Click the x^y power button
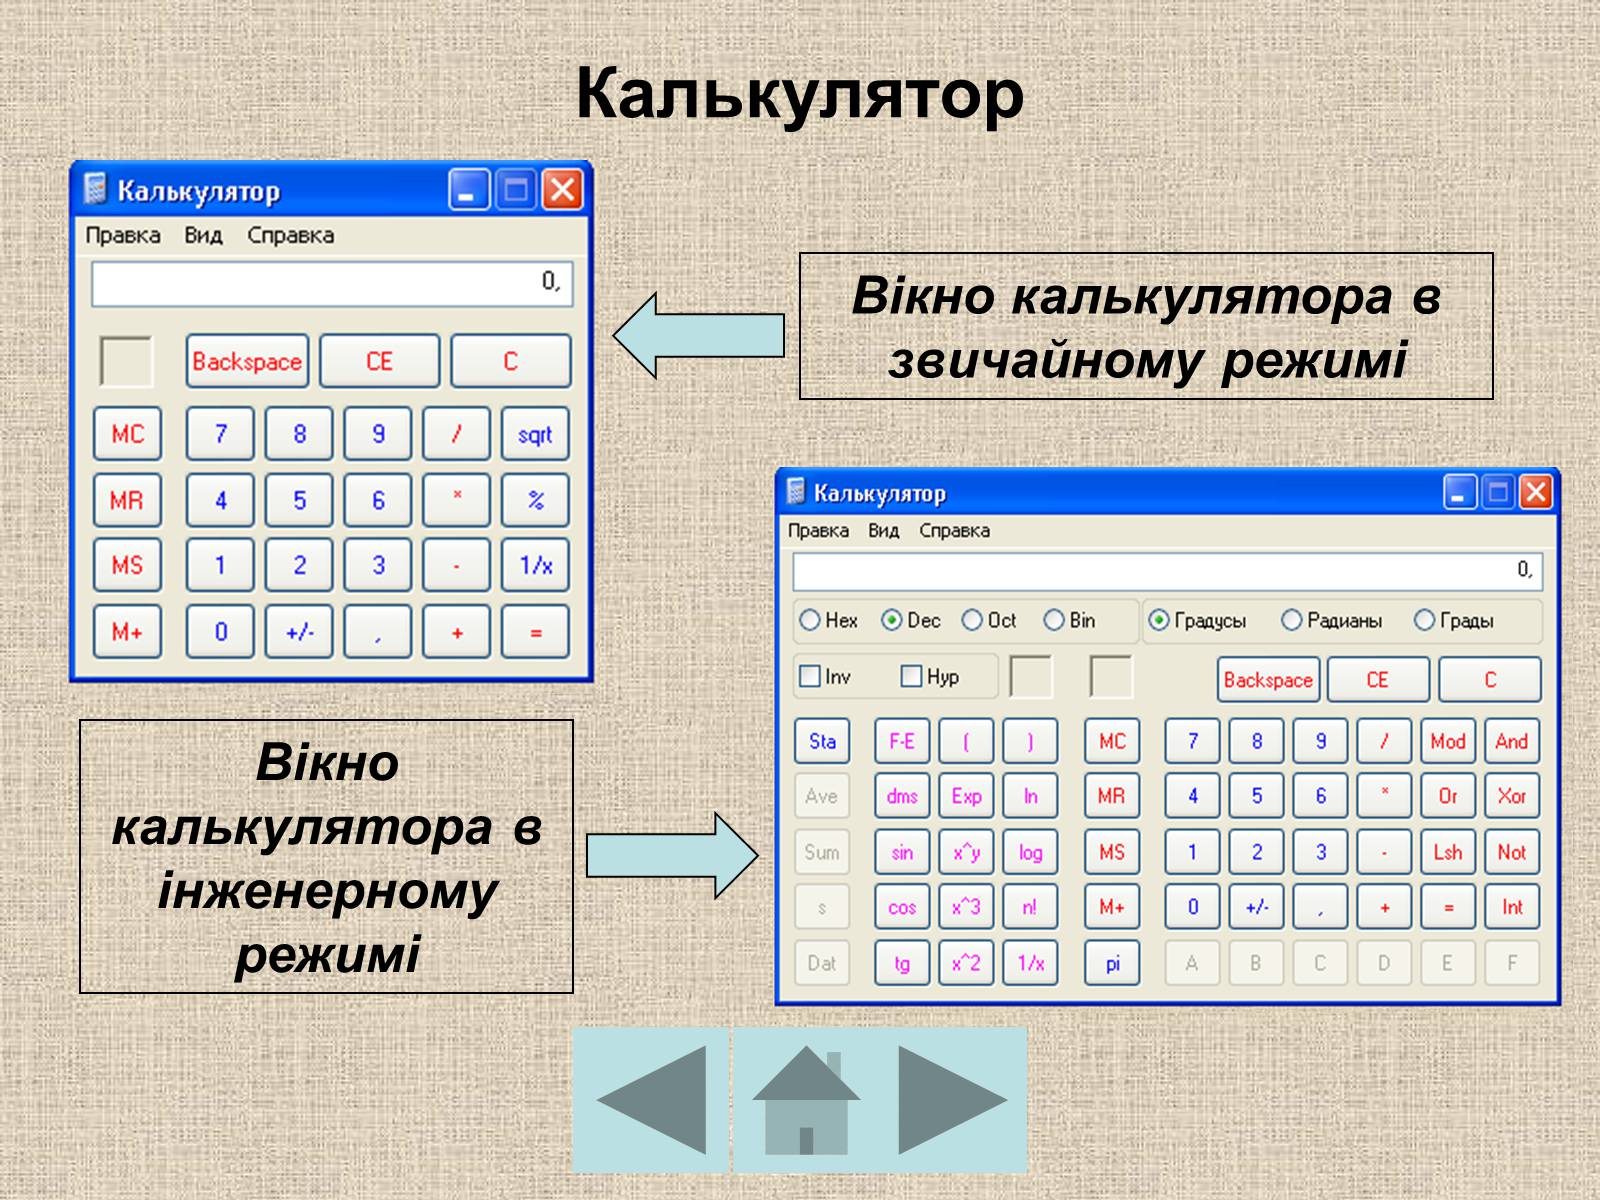 pyautogui.click(x=966, y=852)
